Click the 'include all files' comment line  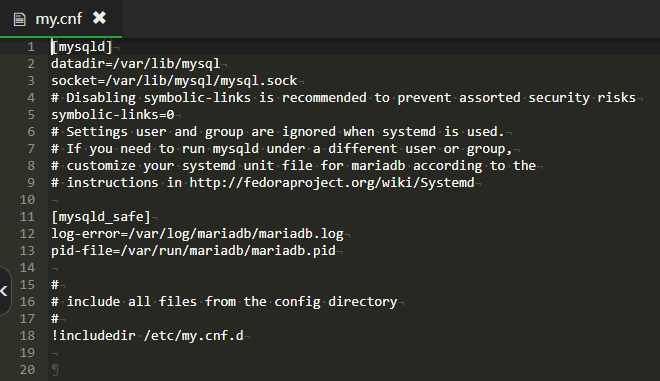pyautogui.click(x=224, y=301)
